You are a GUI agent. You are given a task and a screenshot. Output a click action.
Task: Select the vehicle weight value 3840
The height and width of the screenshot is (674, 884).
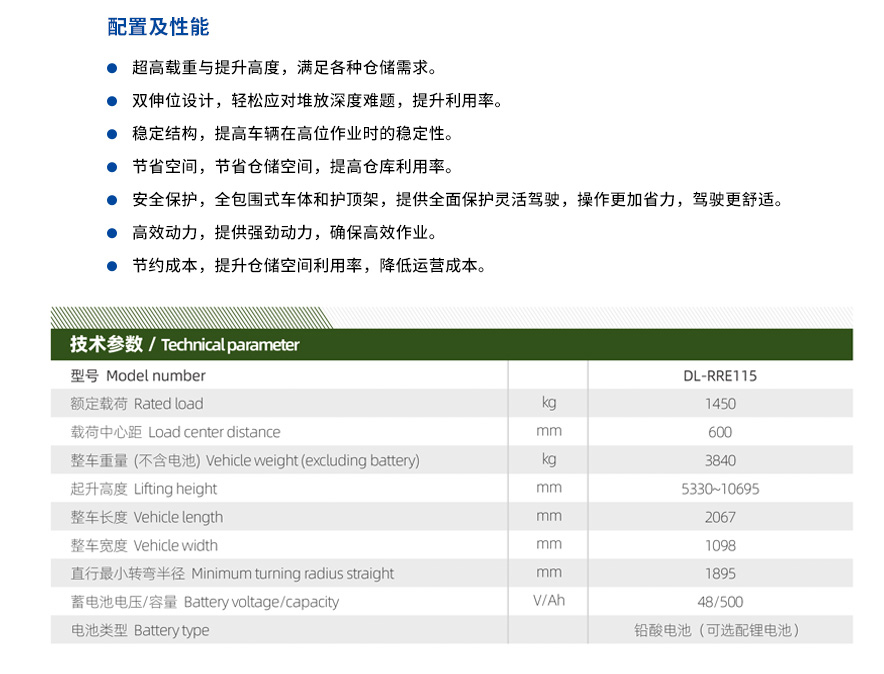pyautogui.click(x=720, y=460)
